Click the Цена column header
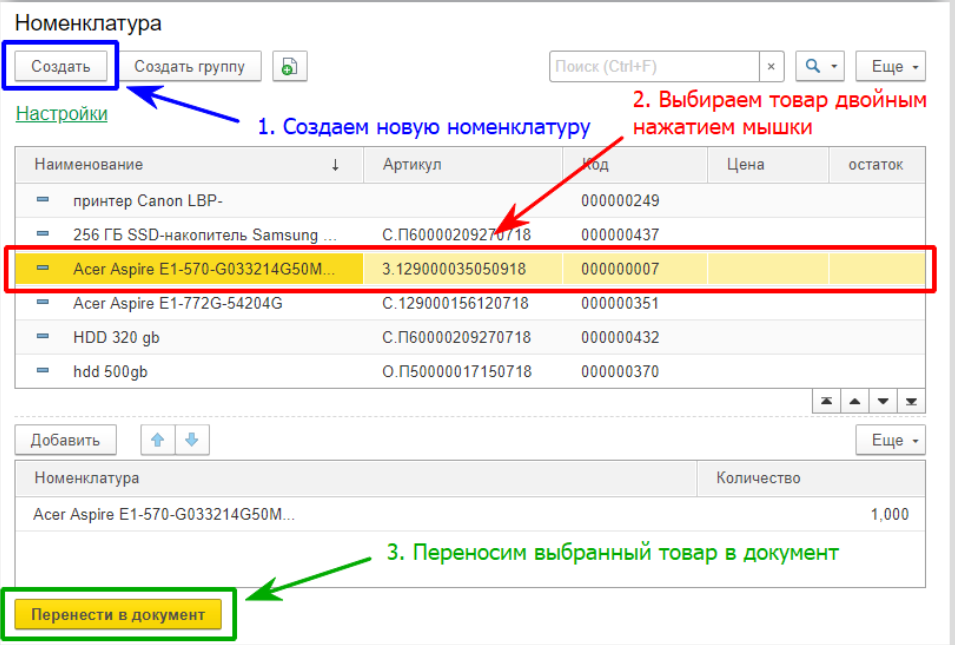This screenshot has width=955, height=645. 768,164
